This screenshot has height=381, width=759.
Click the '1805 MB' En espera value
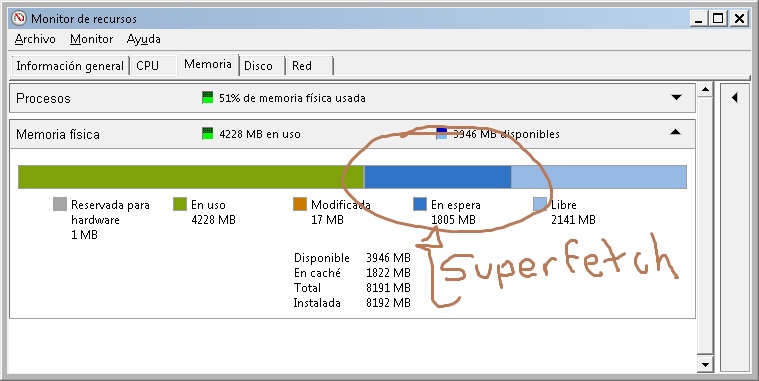pyautogui.click(x=454, y=220)
